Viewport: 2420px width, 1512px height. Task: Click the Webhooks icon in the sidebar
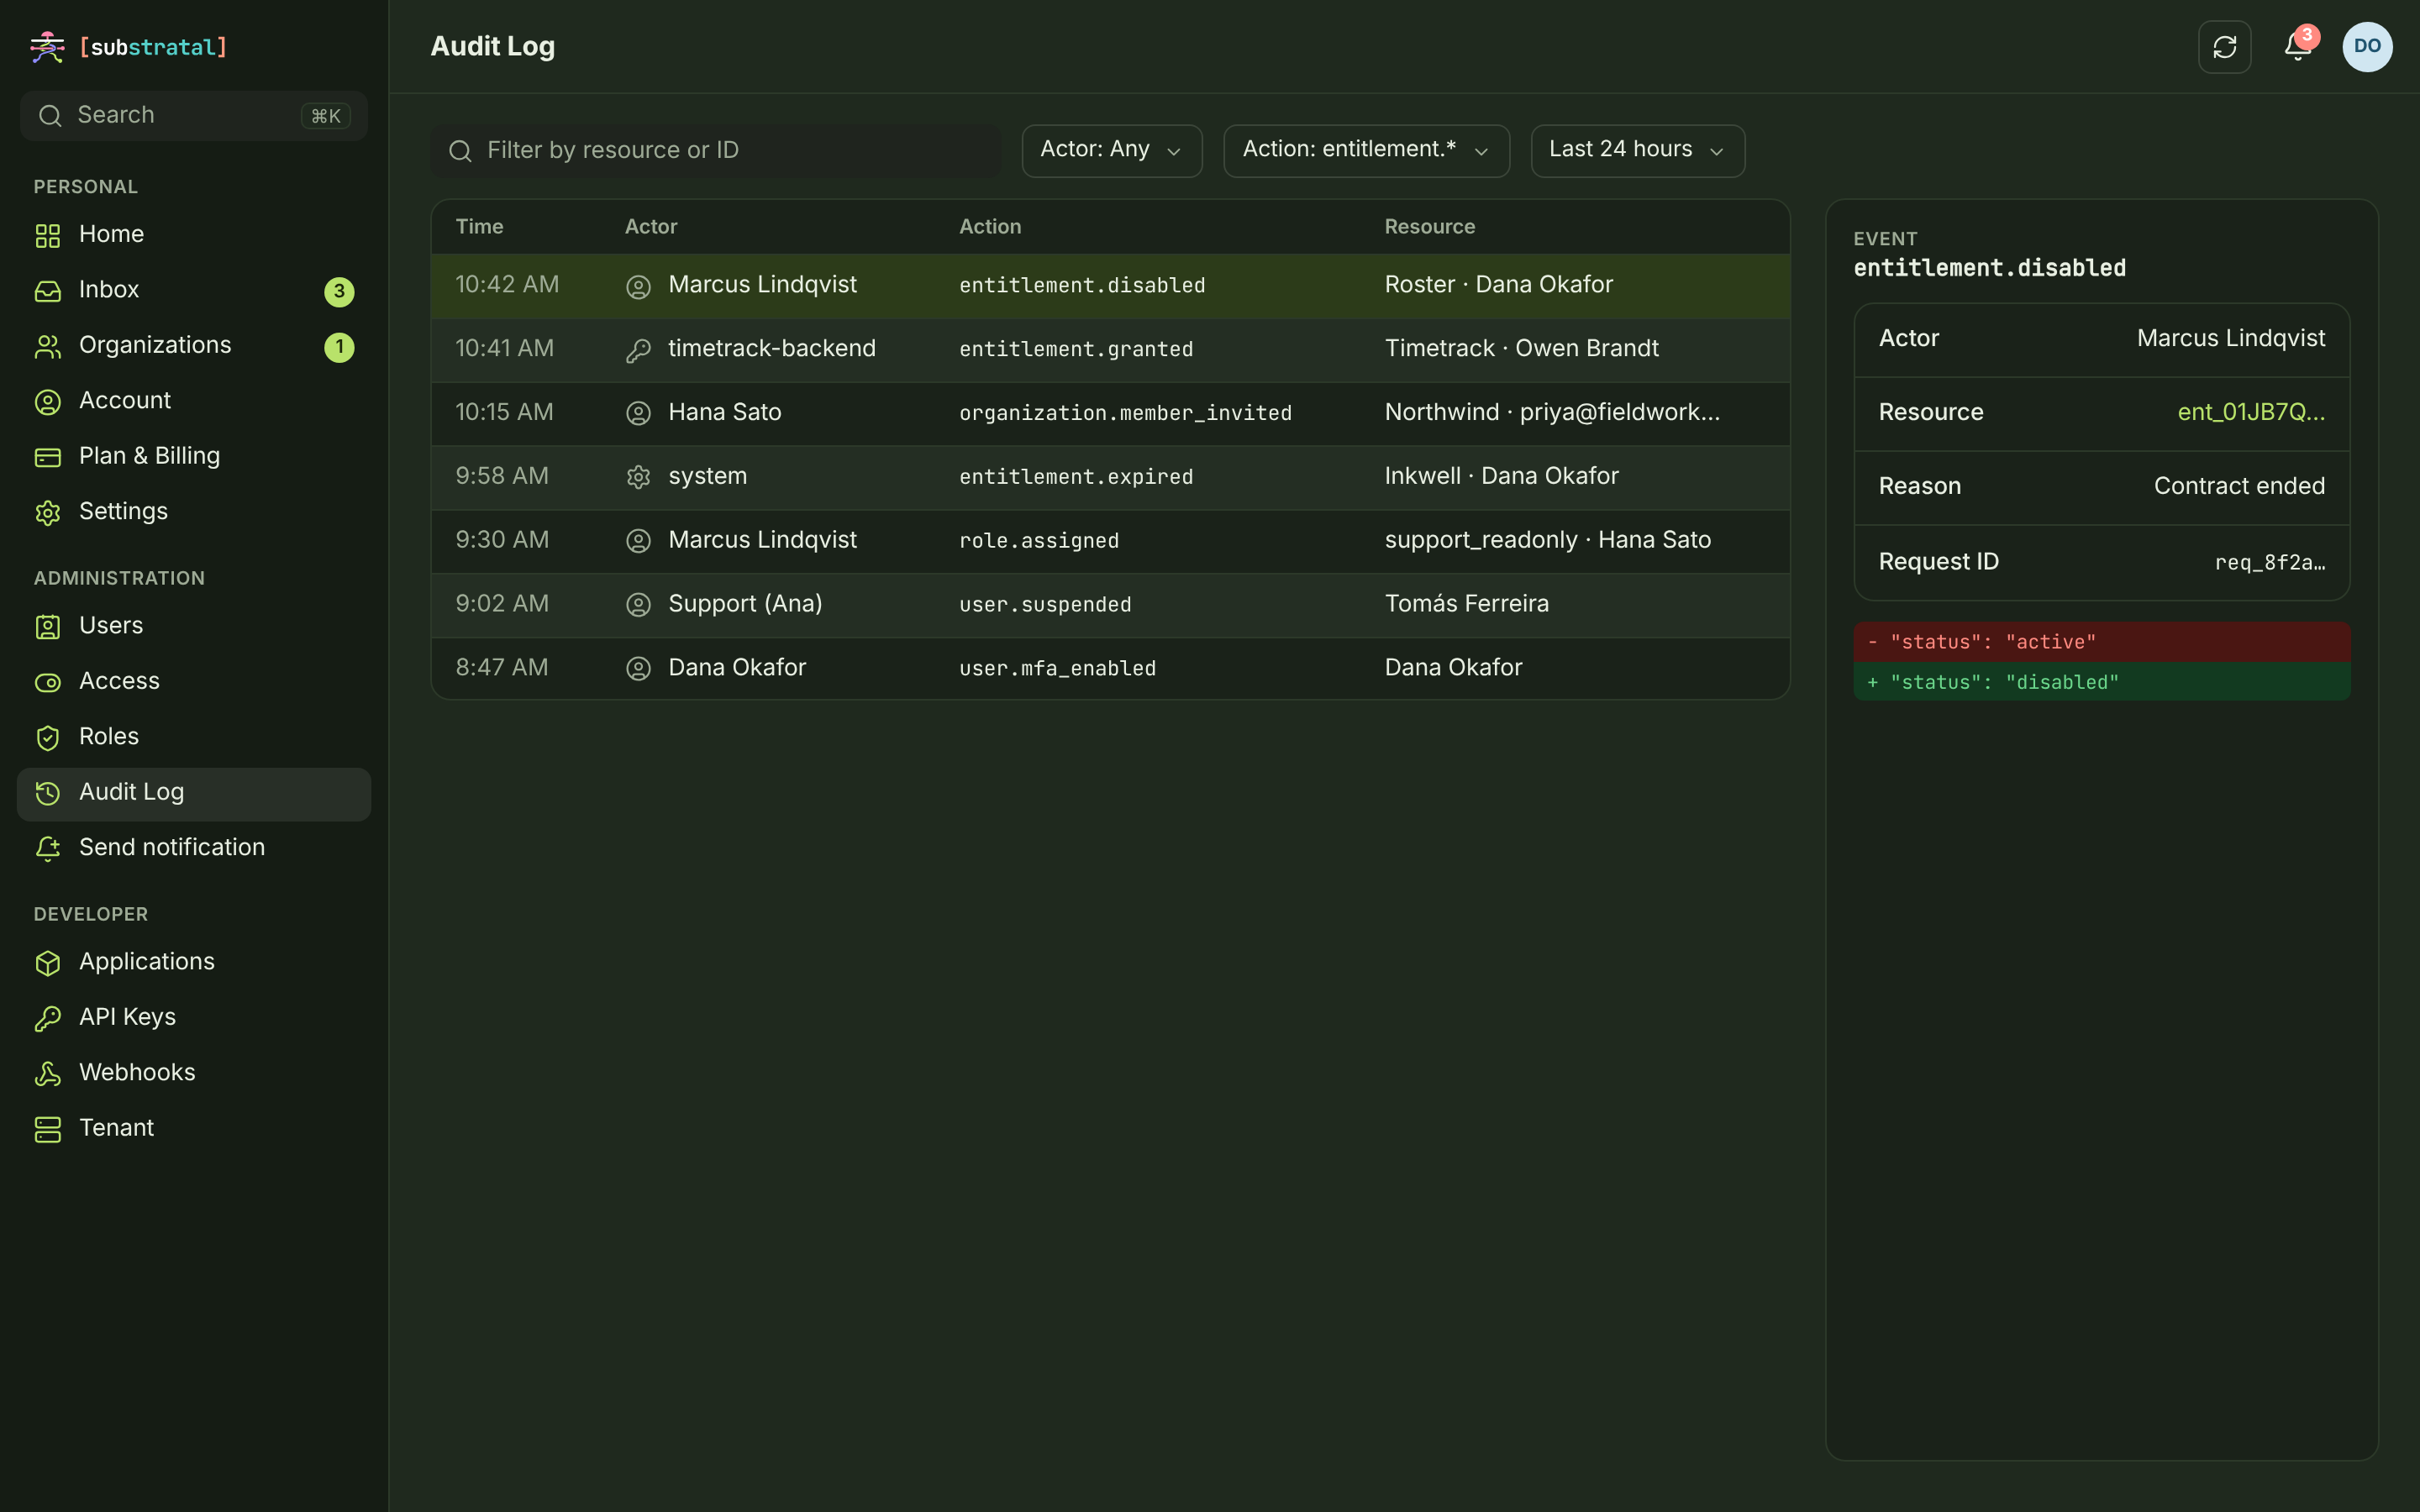point(48,1073)
